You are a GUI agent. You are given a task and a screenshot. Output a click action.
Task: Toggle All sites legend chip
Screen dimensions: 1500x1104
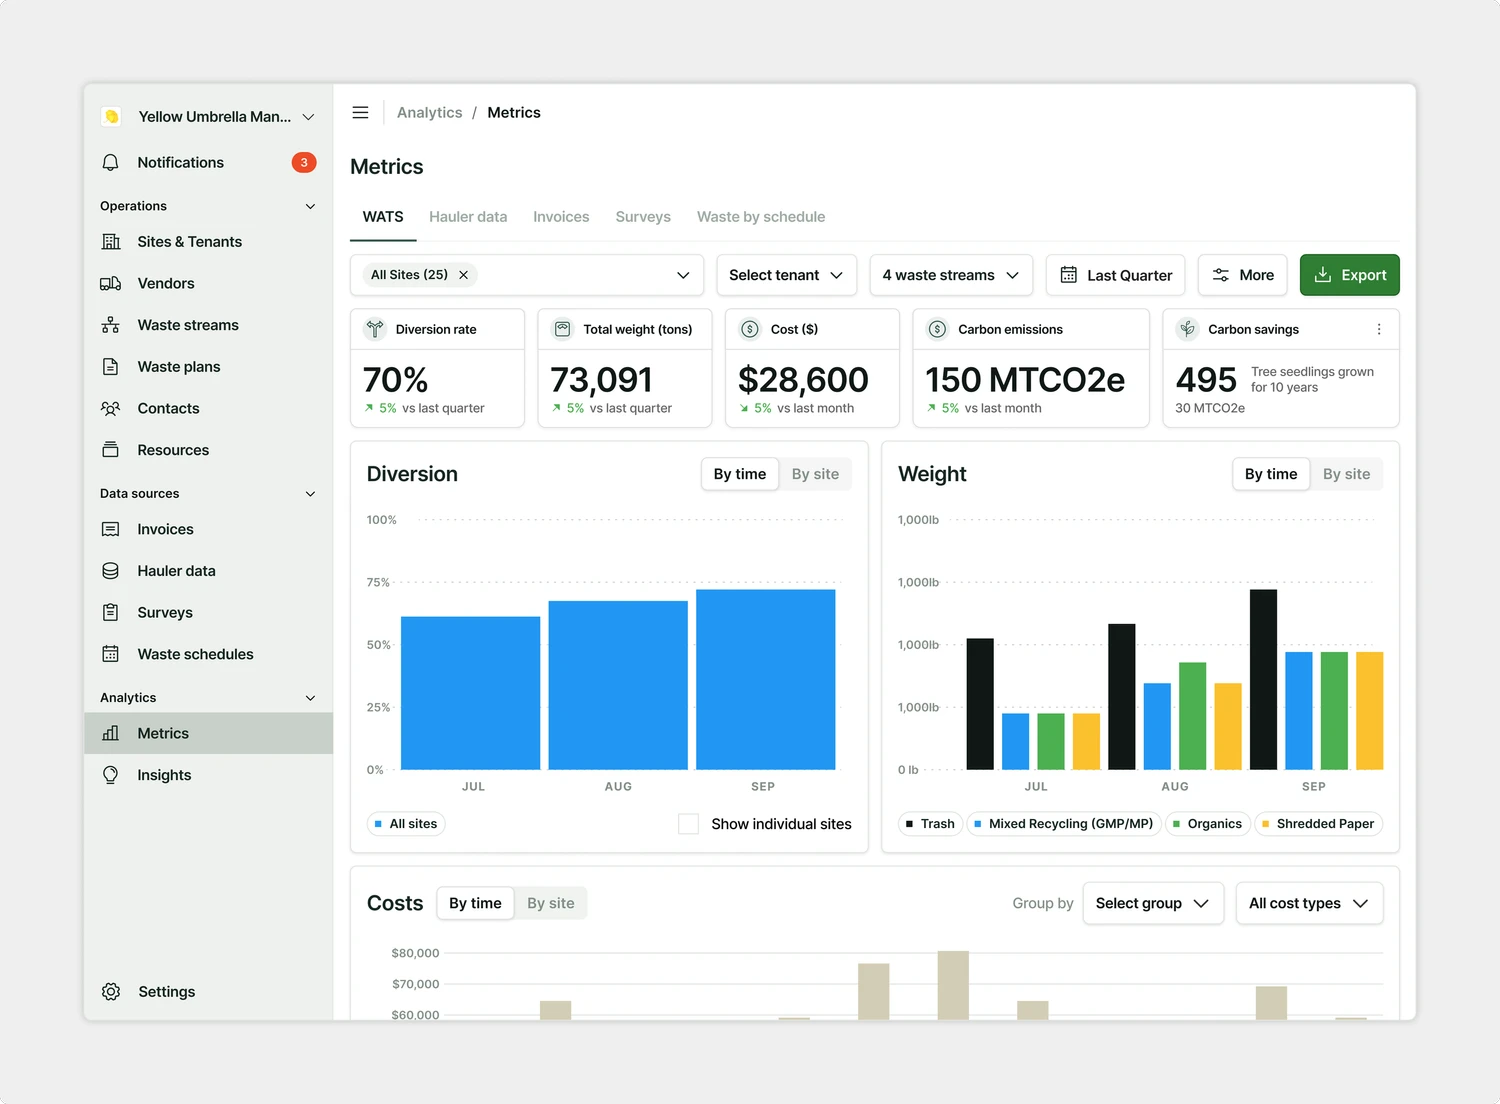tap(406, 824)
